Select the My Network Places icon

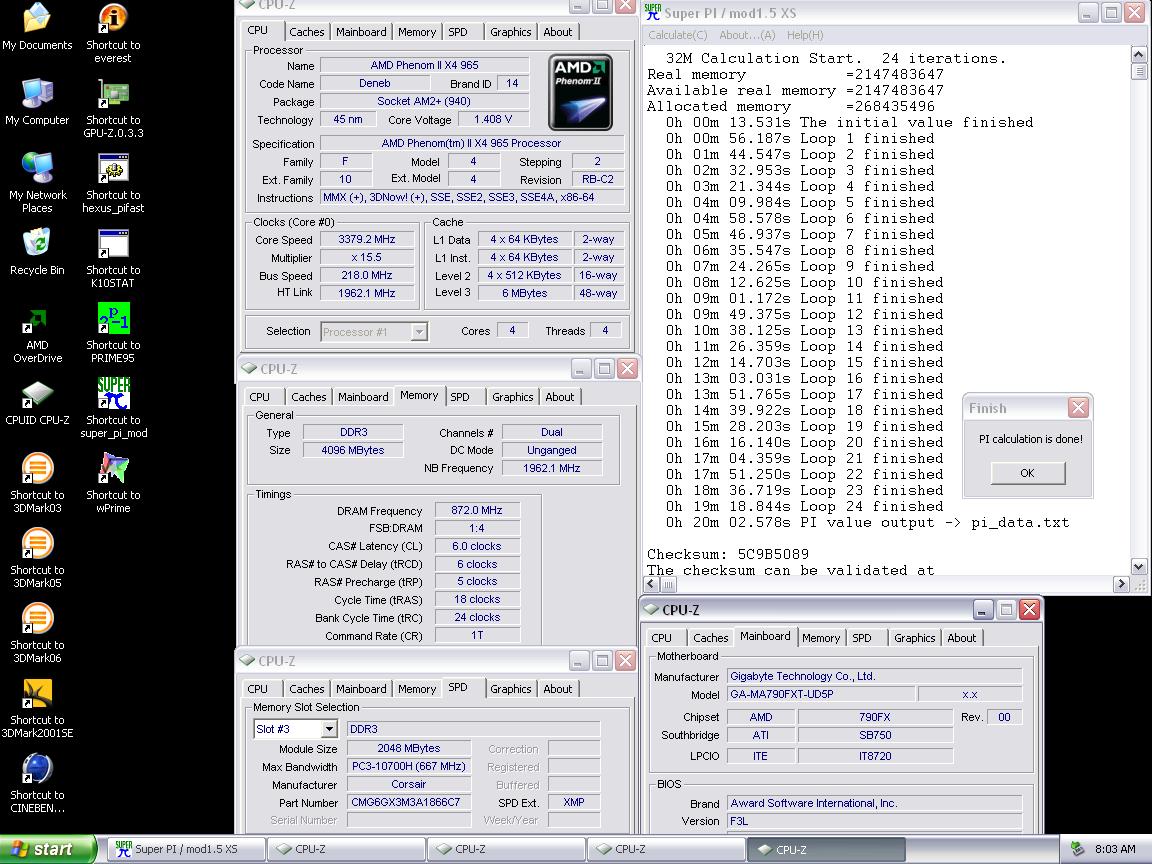pos(37,182)
